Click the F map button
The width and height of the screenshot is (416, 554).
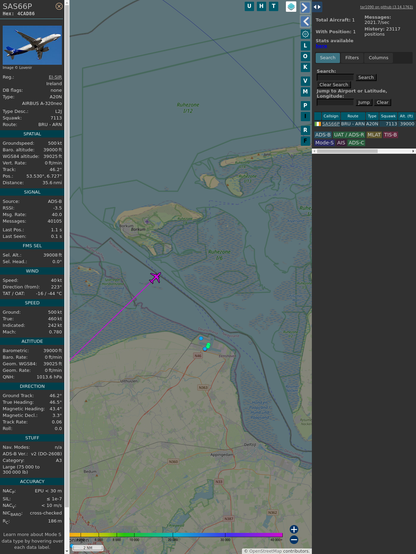[x=305, y=141]
